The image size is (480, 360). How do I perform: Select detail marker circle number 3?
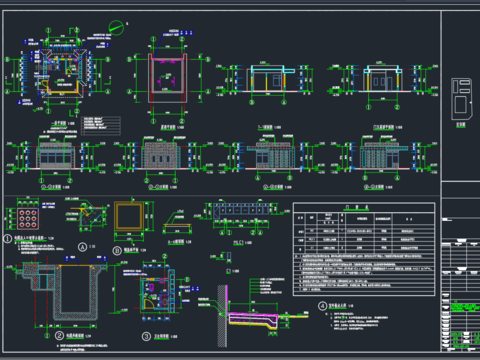147,336
